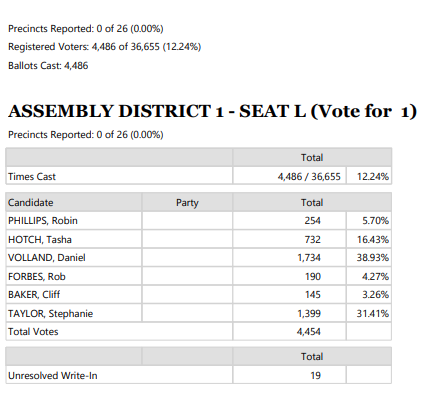Click the 38.93% percentage for Volland
Viewport: 434px width, 413px height.
pos(373,258)
